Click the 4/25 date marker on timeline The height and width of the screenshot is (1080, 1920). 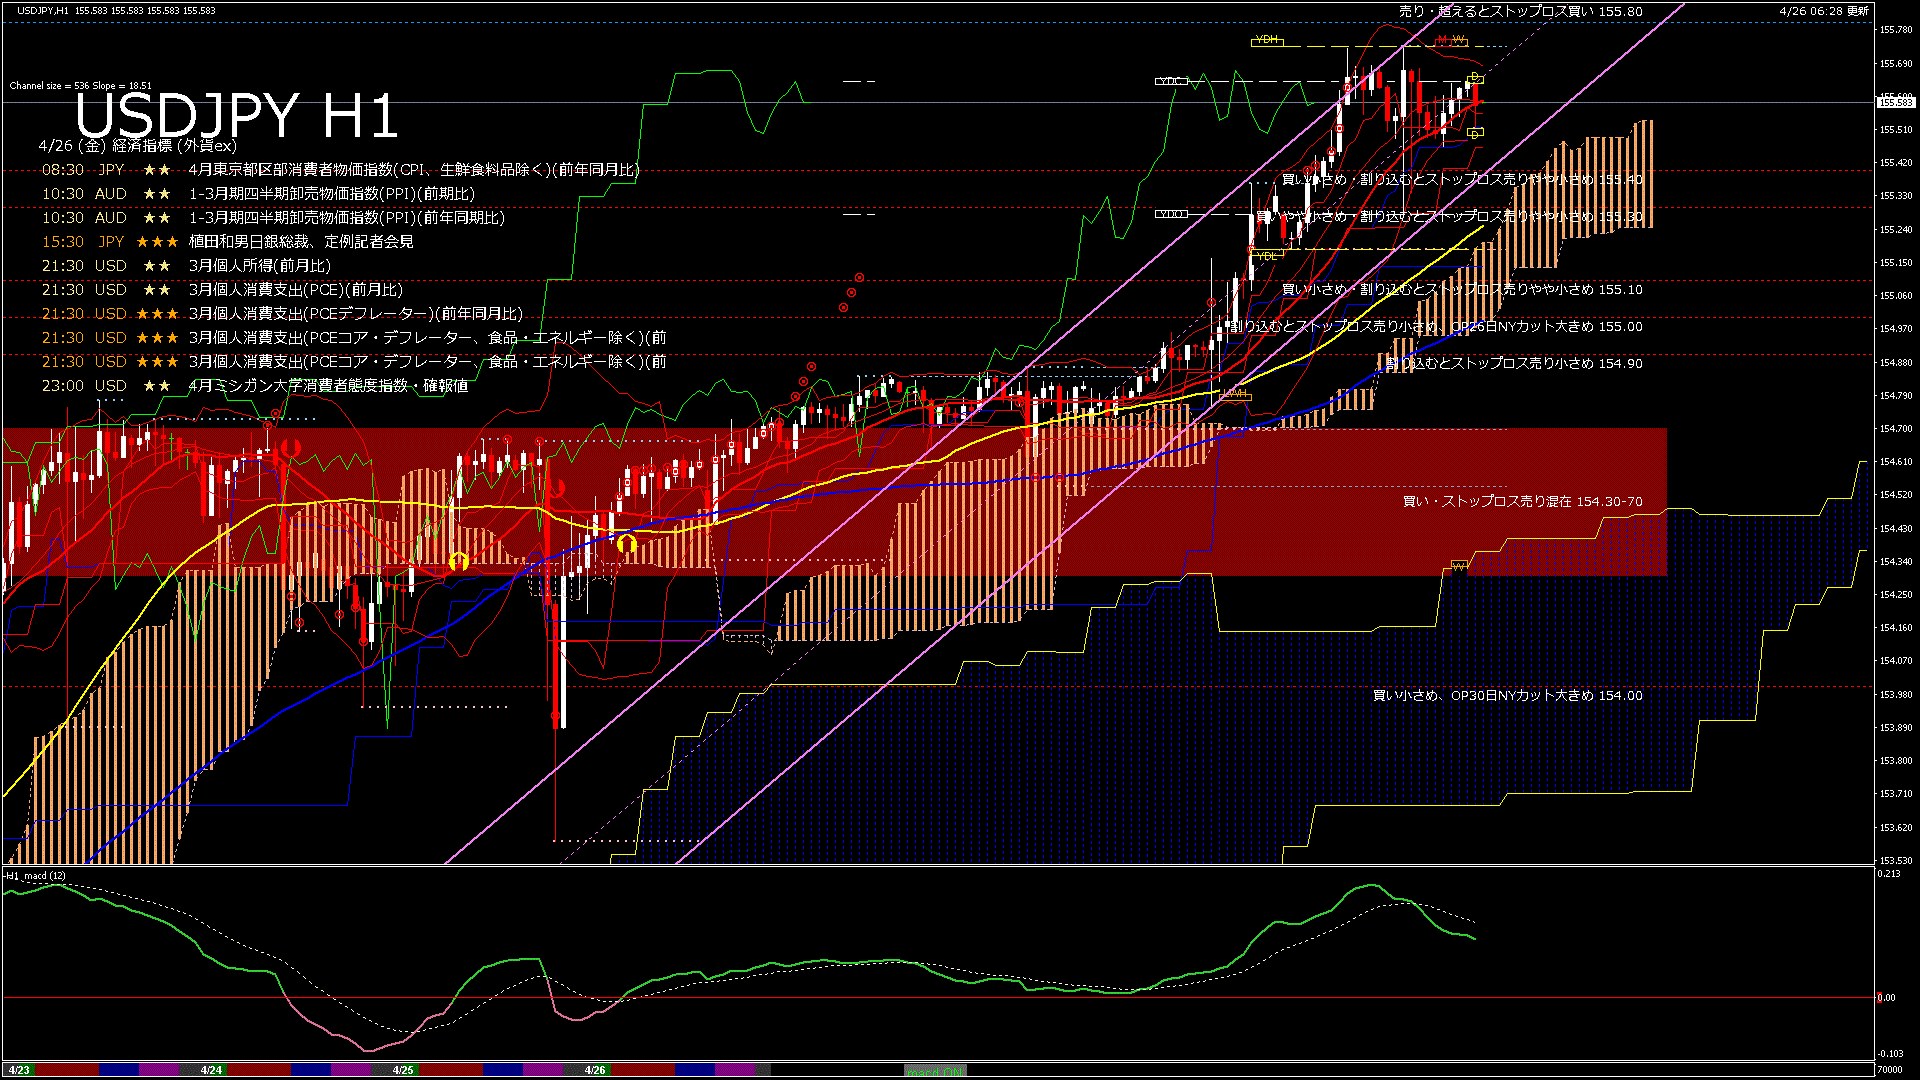point(403,1070)
